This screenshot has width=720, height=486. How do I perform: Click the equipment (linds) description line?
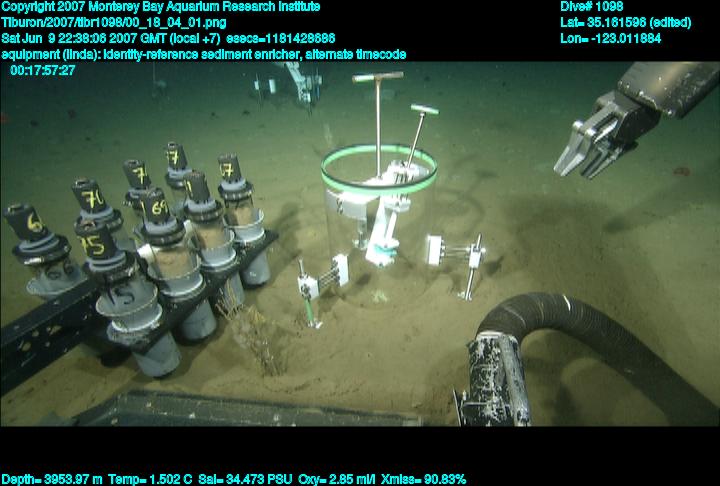(x=204, y=54)
